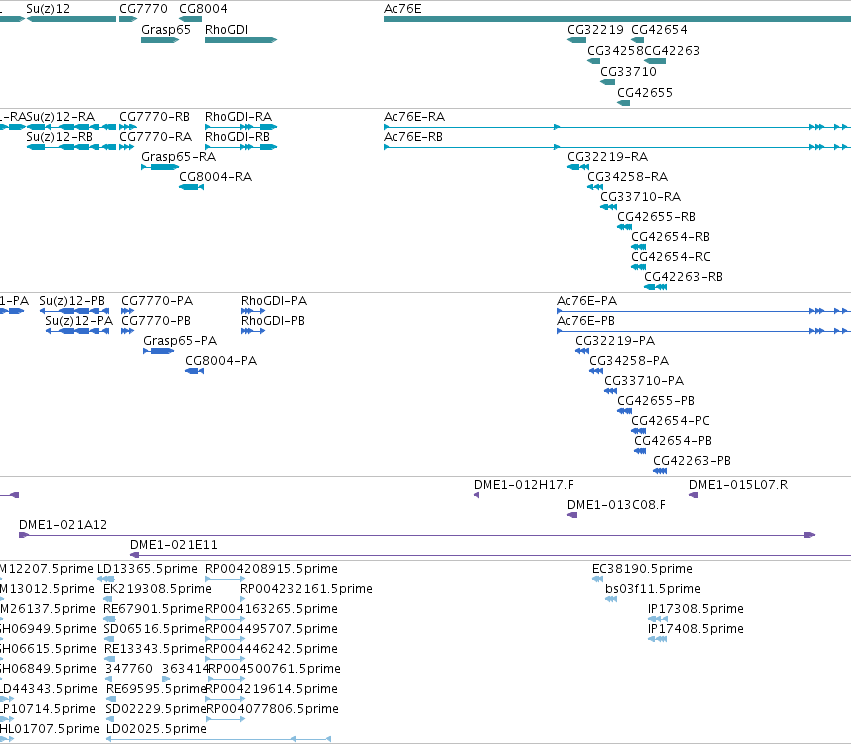The height and width of the screenshot is (744, 851).
Task: Click the CG42655-RB transcript label
Action: [x=656, y=217]
